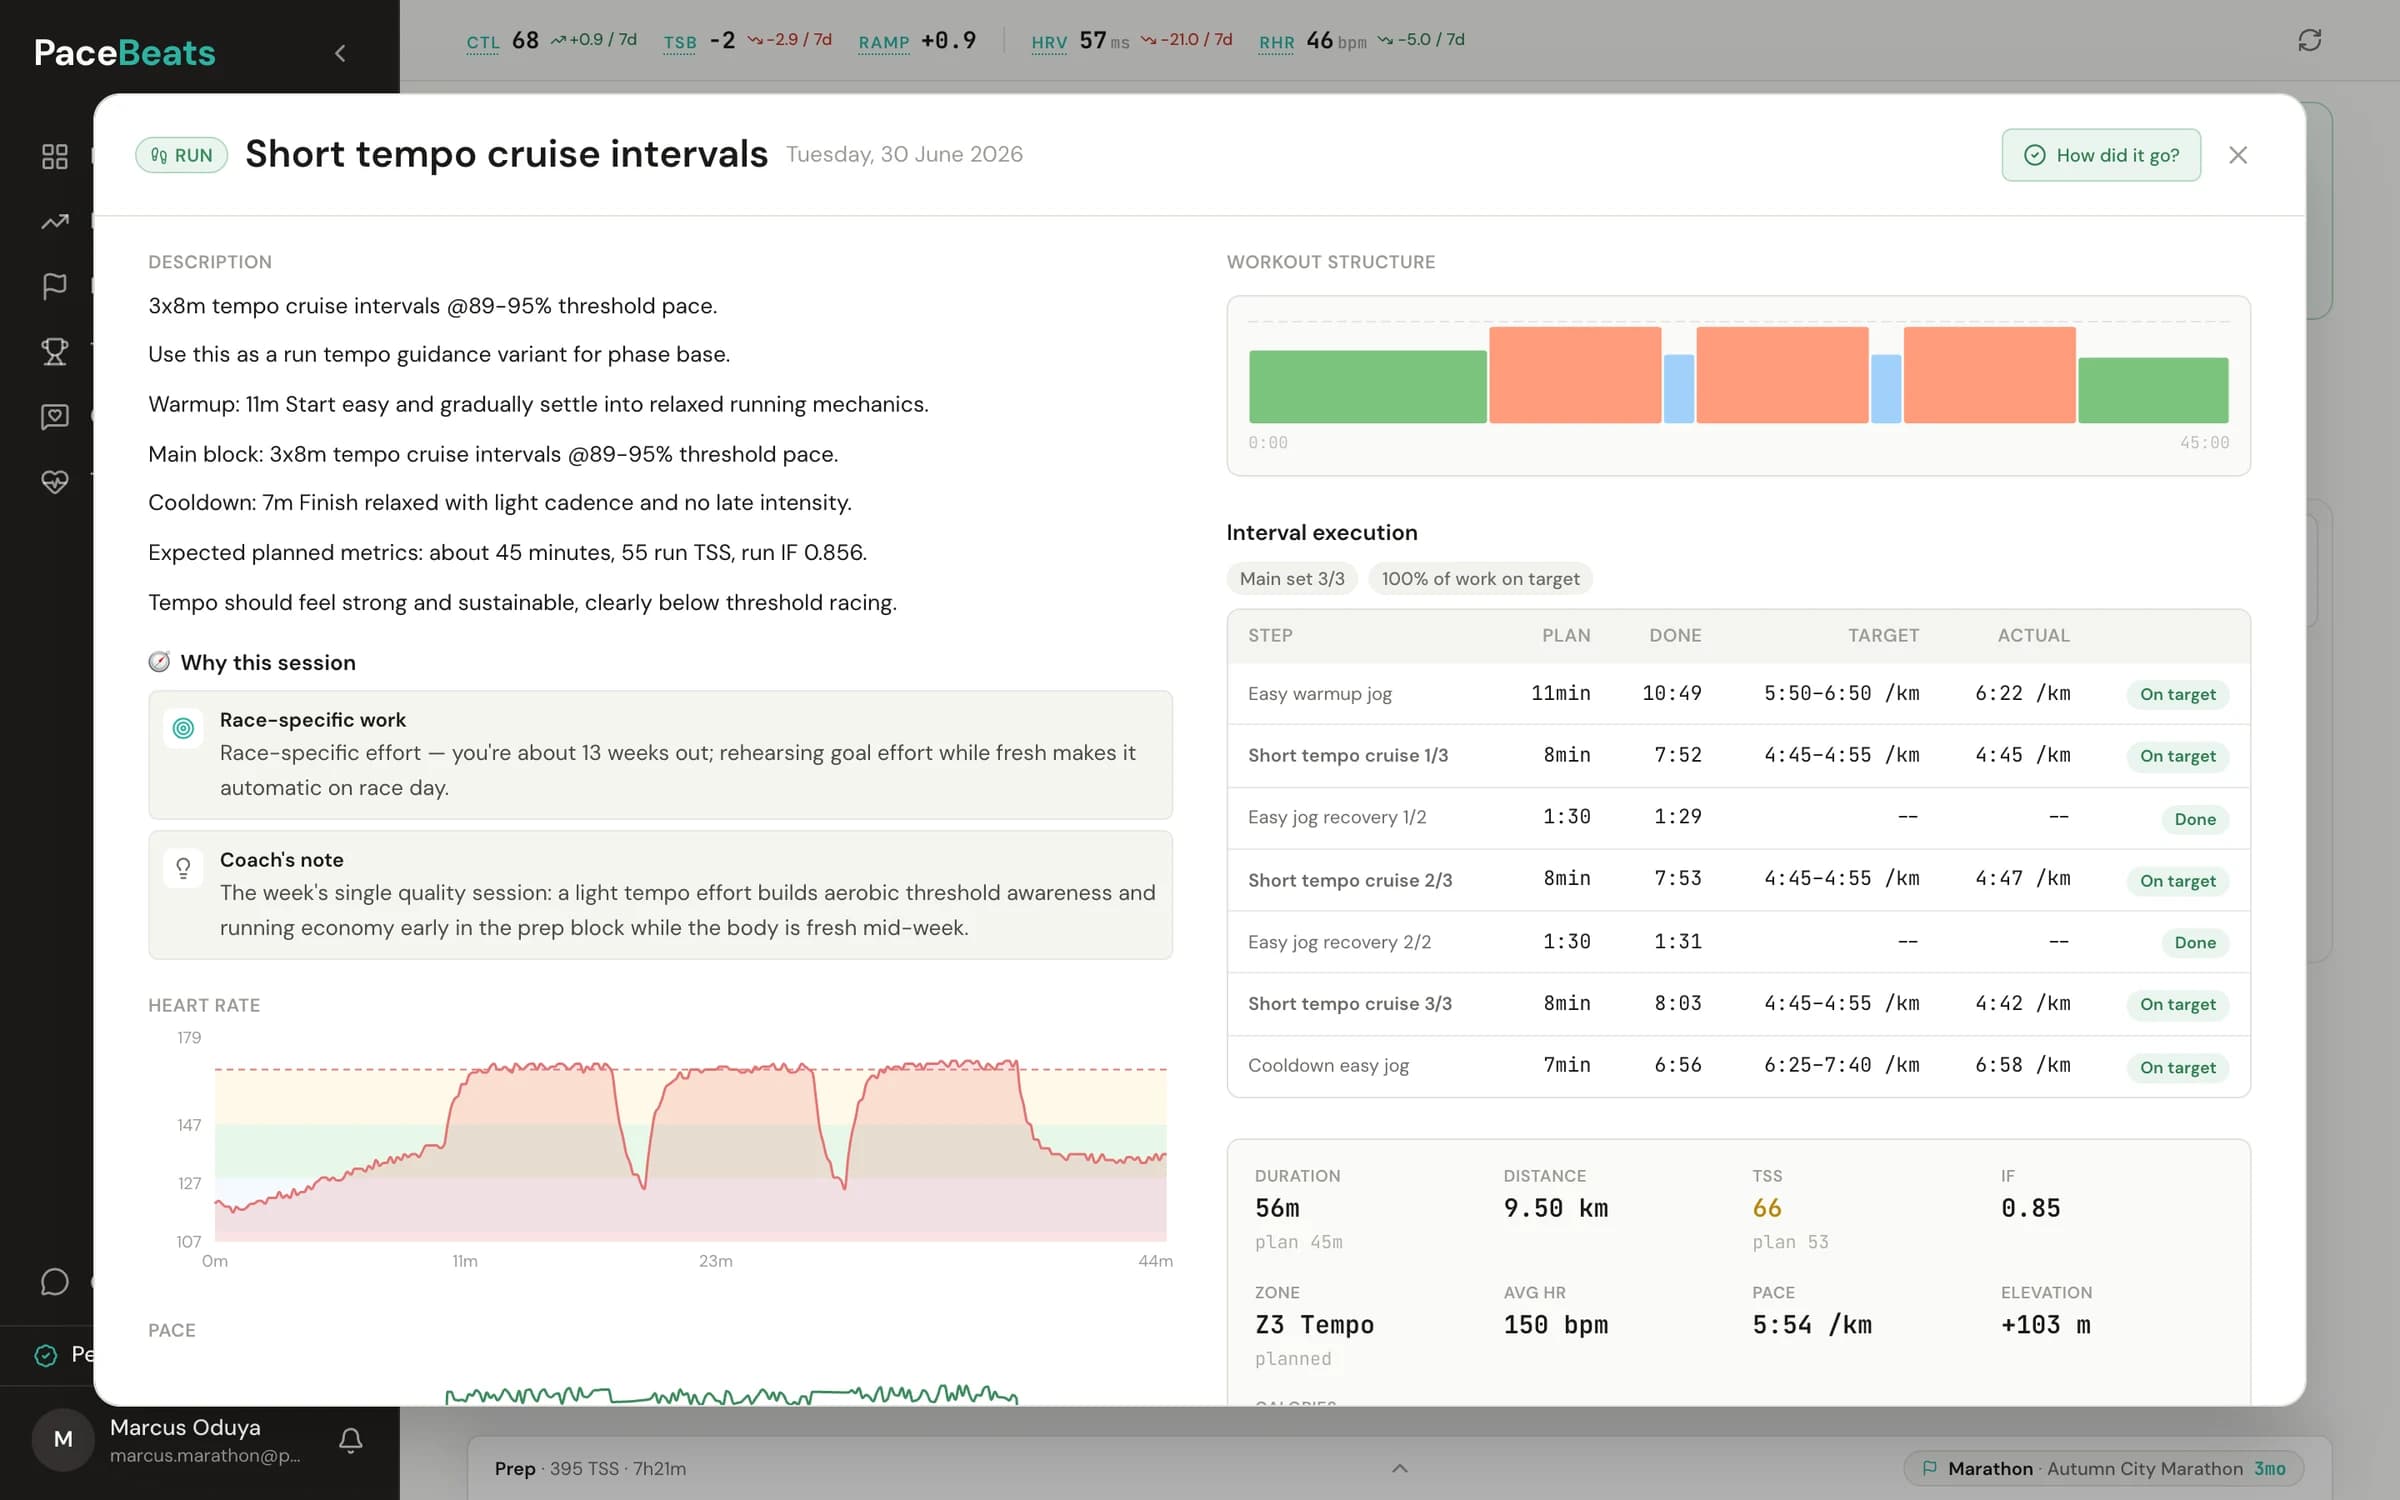Screen dimensions: 2400x1500
Task: Click the green warmup block in workout structure
Action: [x=1367, y=386]
